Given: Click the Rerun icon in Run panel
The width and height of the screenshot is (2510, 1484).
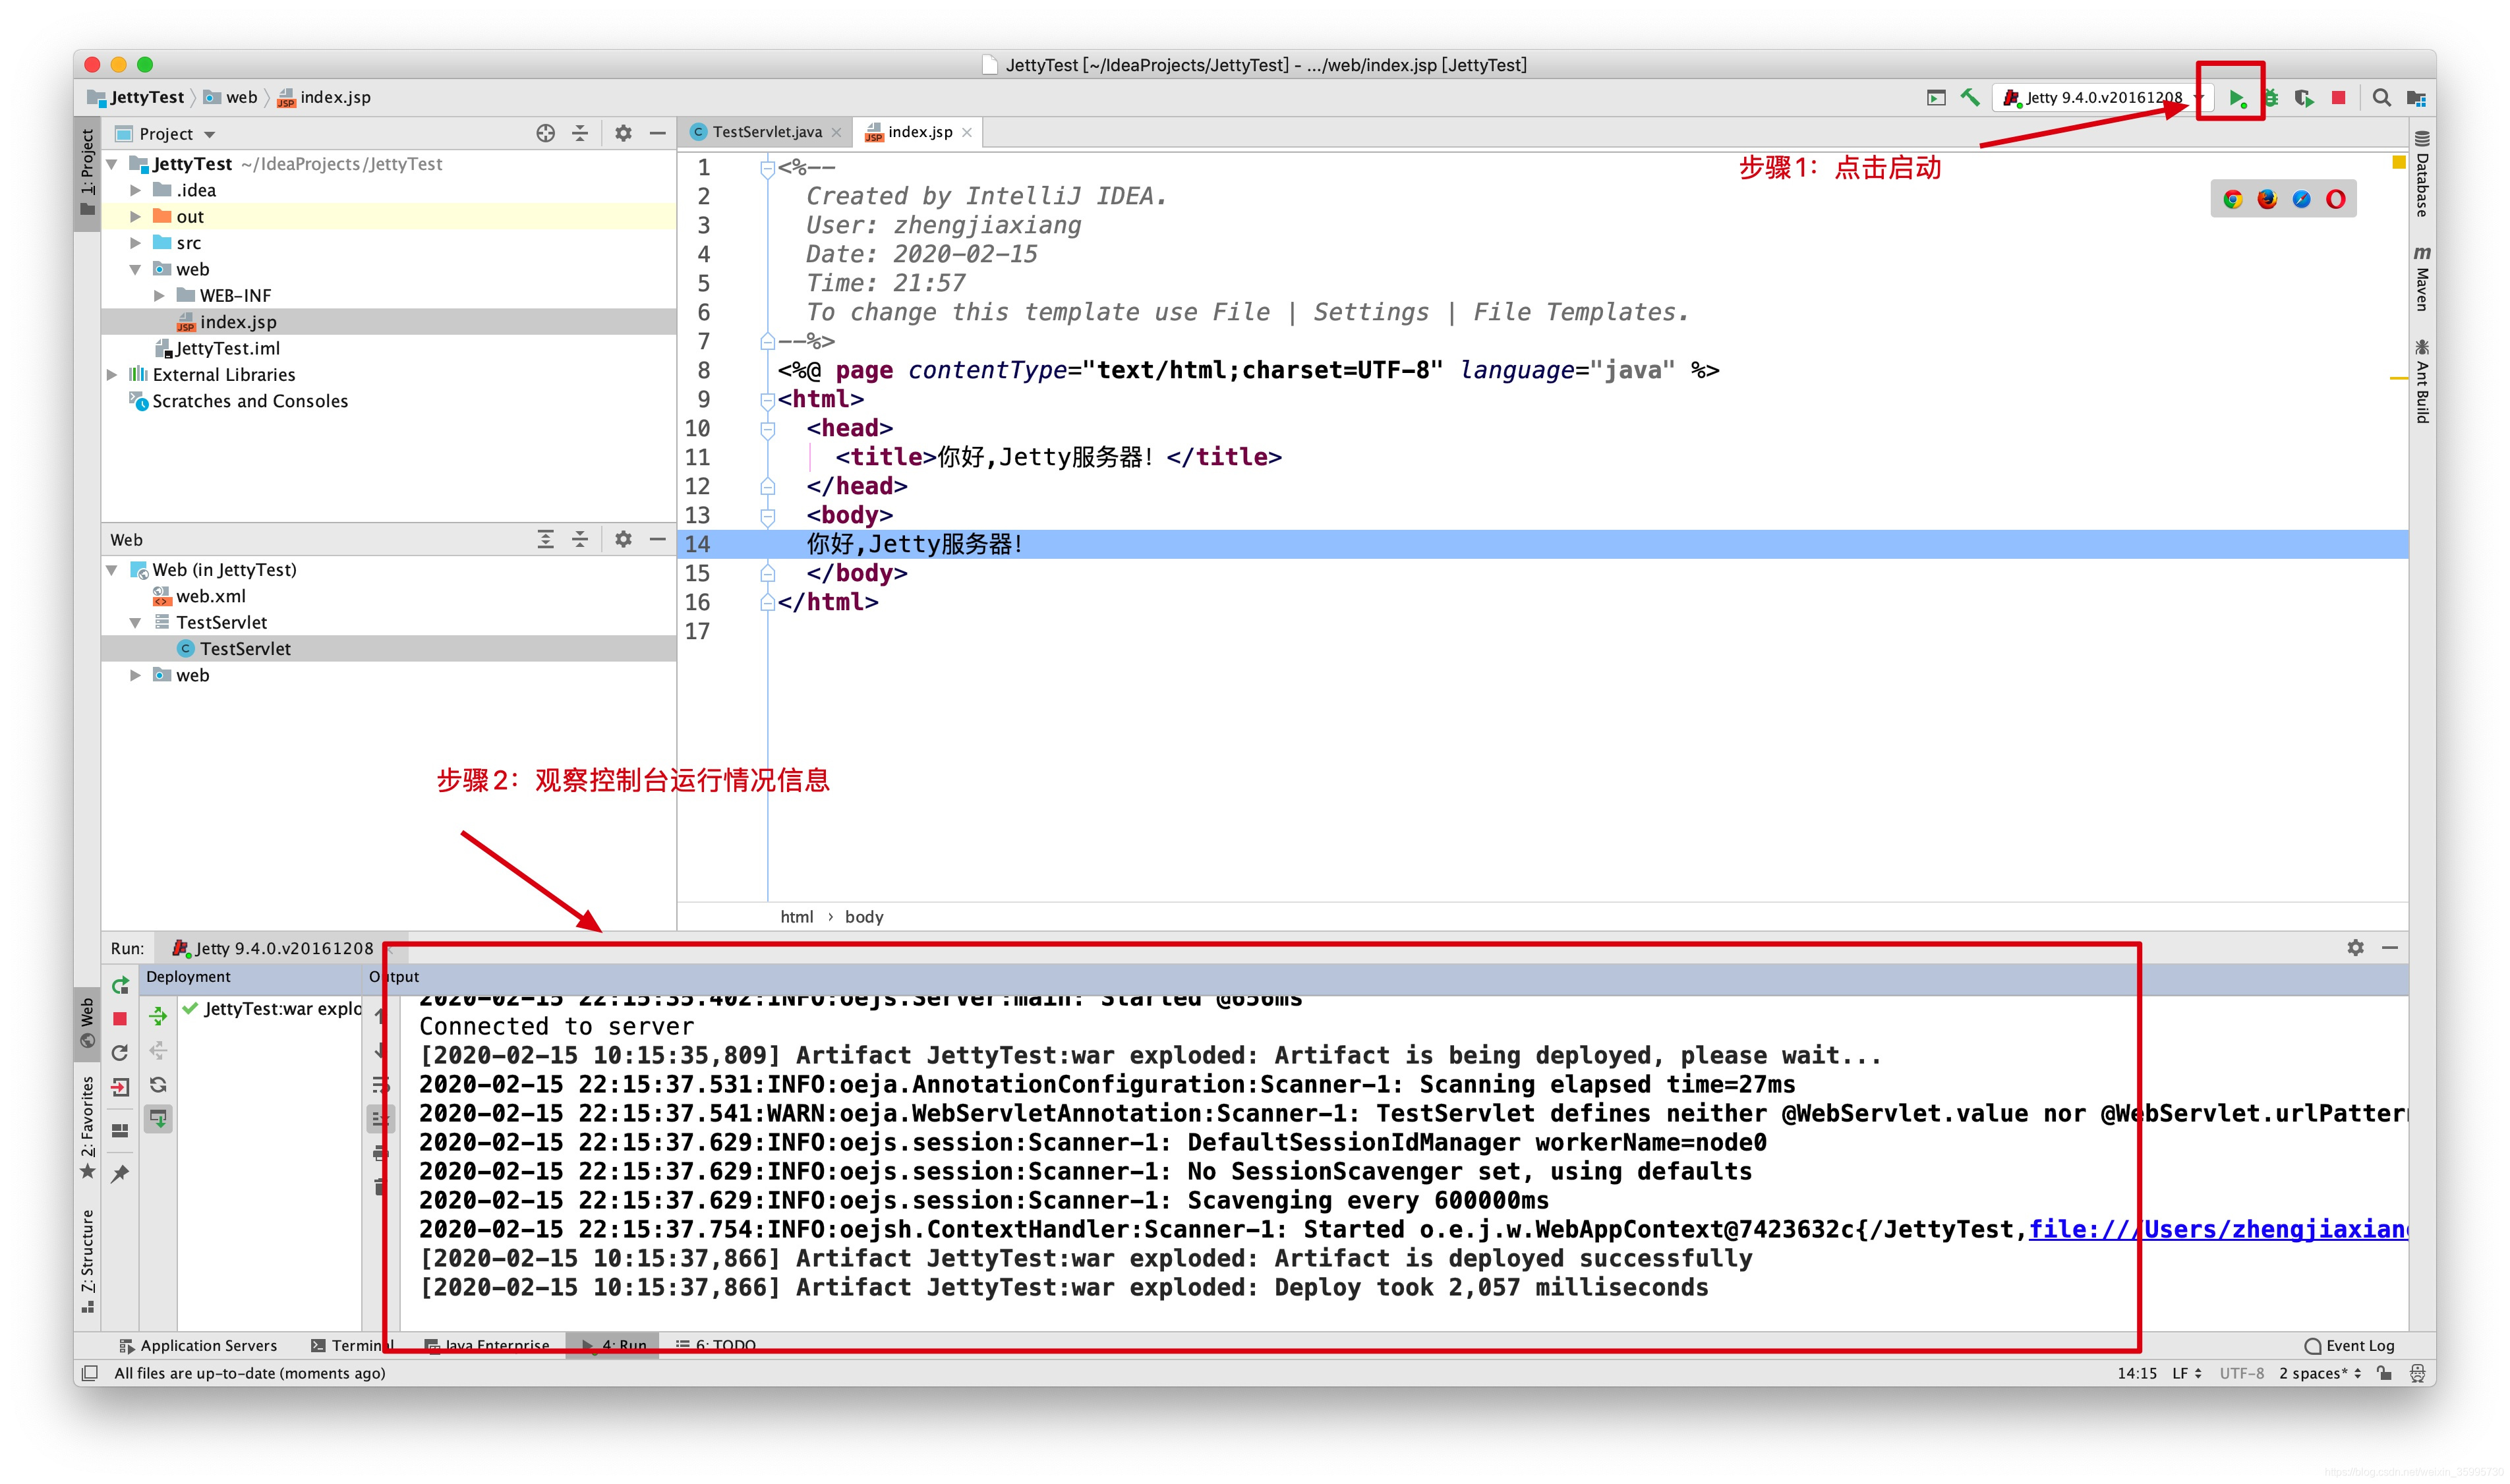Looking at the screenshot, I should (x=120, y=986).
